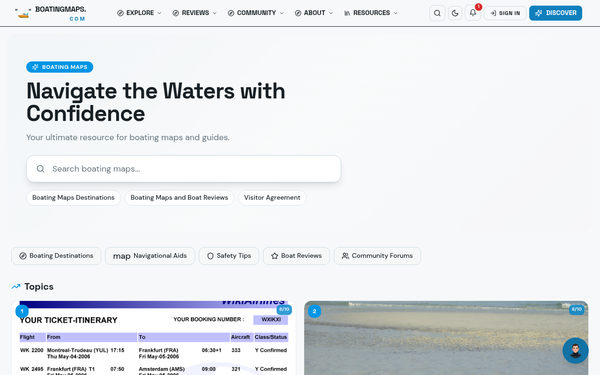Select the Boating Destinations tab

point(56,256)
